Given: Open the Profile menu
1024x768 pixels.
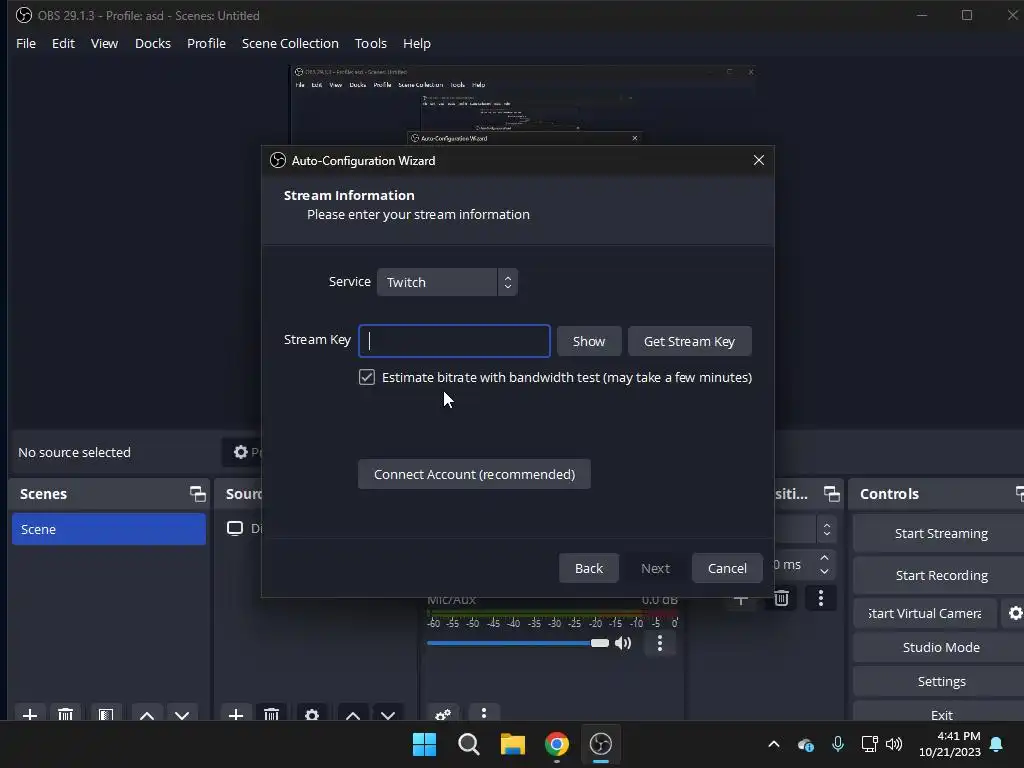Looking at the screenshot, I should [x=206, y=43].
